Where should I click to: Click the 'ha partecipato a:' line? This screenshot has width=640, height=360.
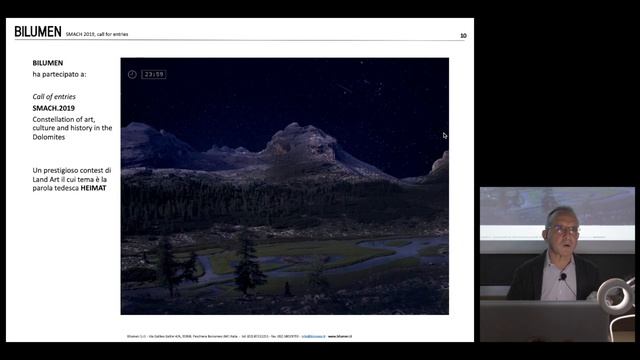click(x=60, y=74)
